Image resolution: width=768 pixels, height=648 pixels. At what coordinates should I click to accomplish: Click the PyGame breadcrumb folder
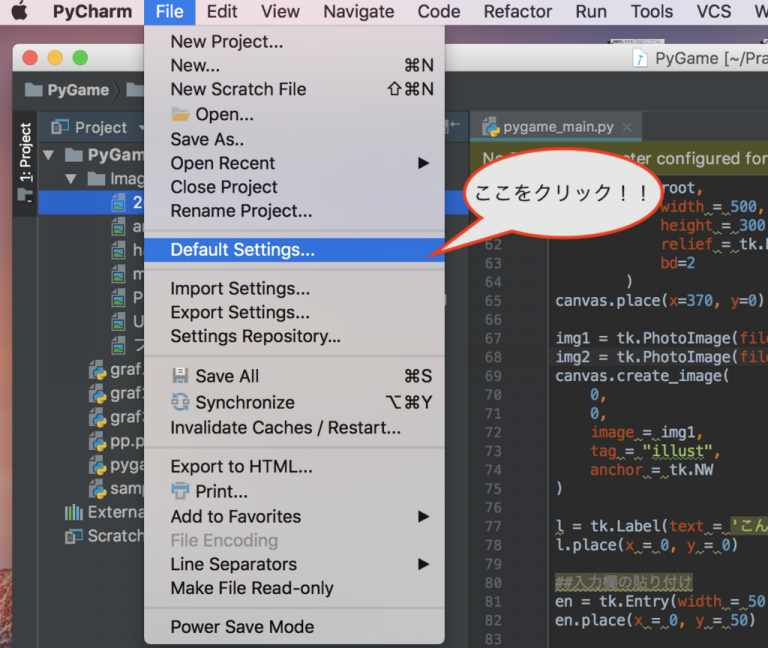(67, 90)
